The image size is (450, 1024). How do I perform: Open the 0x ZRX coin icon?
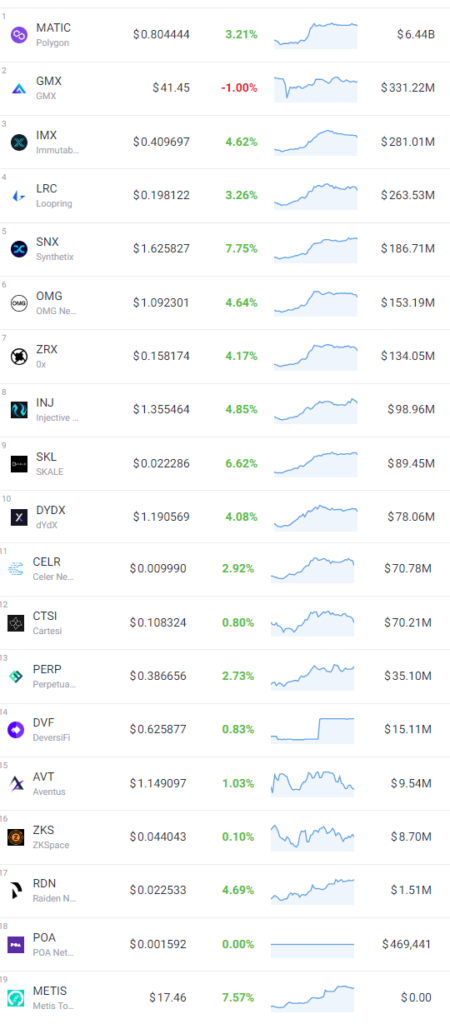pyautogui.click(x=19, y=357)
